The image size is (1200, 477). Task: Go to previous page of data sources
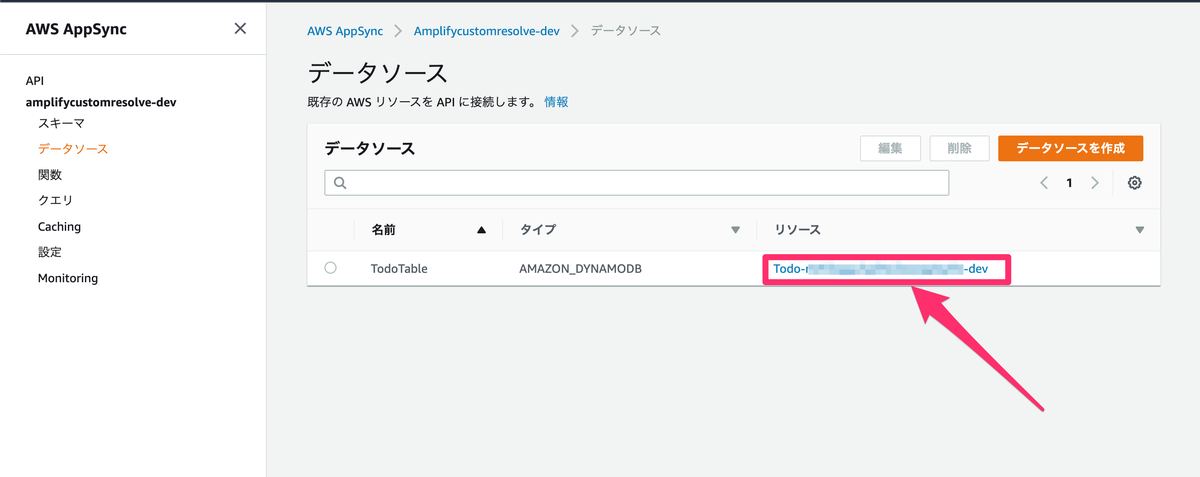[x=1044, y=183]
